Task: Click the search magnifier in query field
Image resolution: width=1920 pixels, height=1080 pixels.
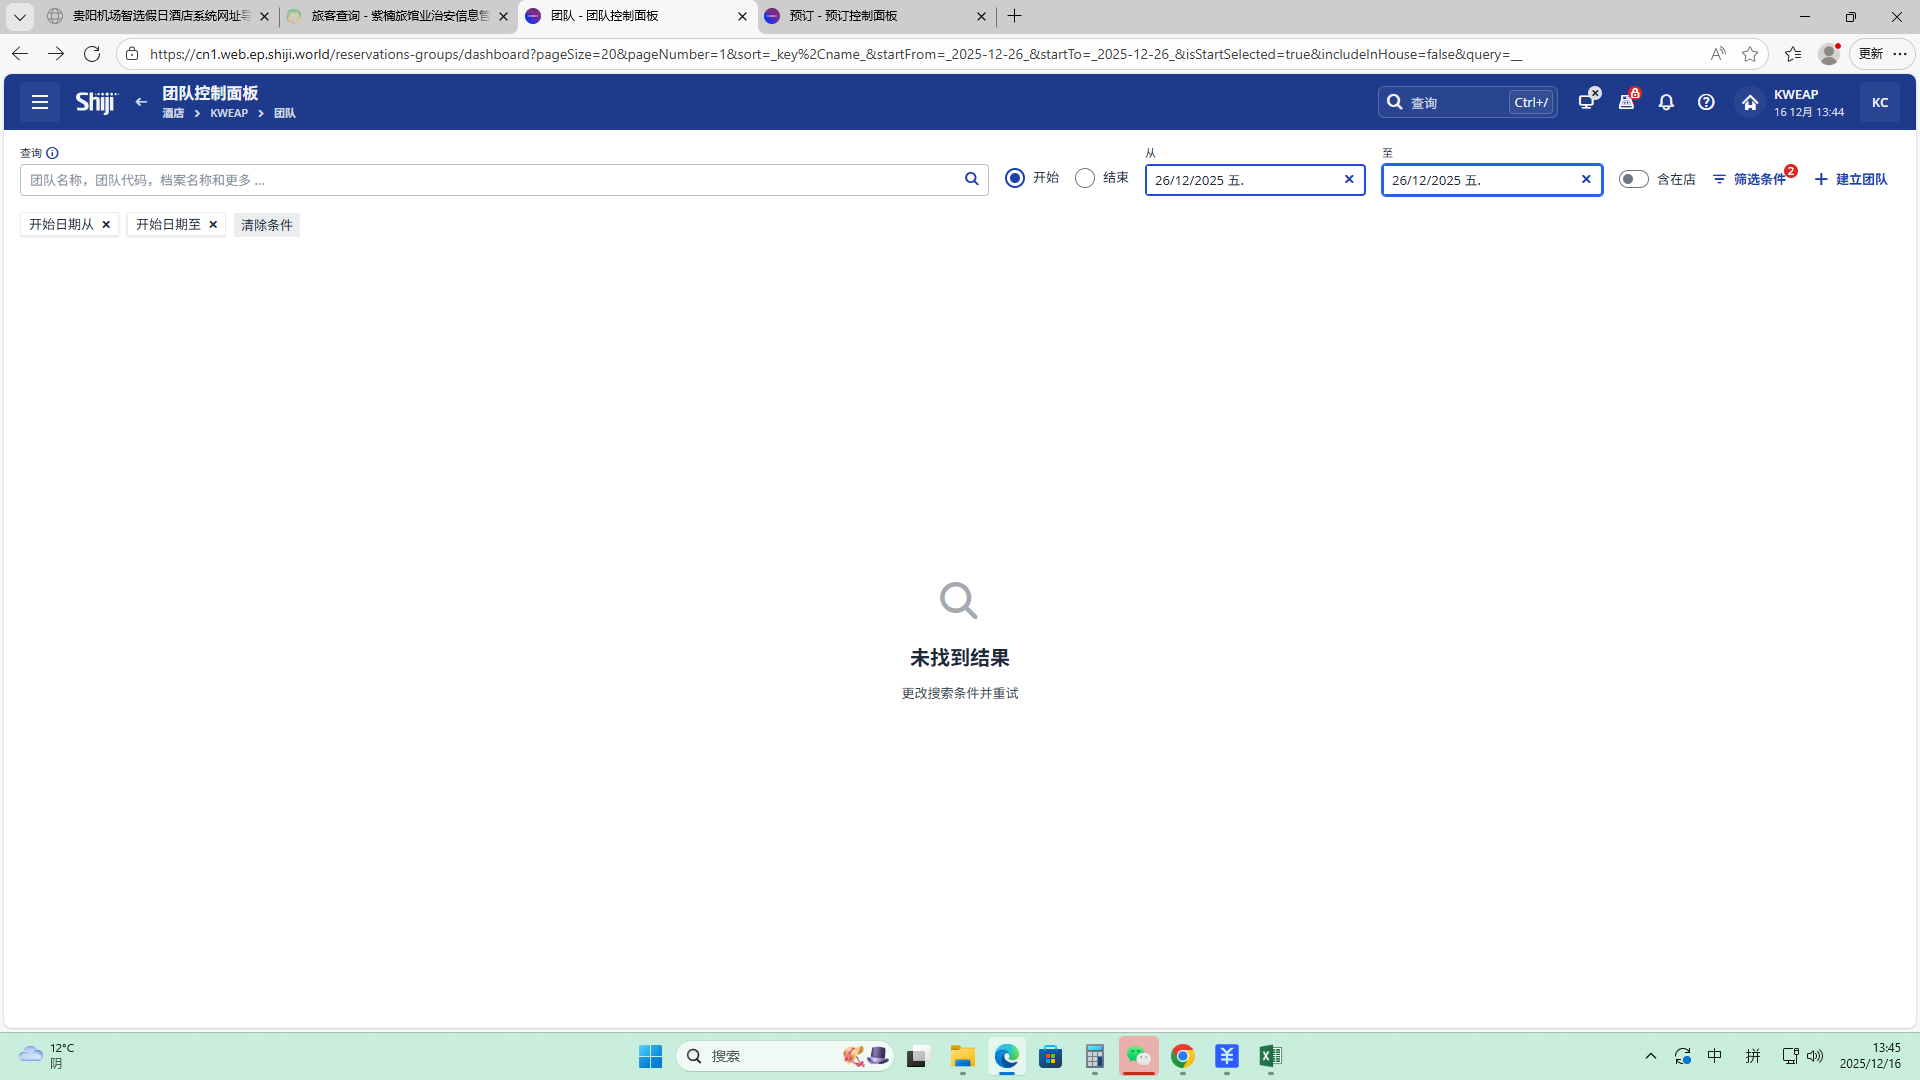Action: pyautogui.click(x=971, y=180)
